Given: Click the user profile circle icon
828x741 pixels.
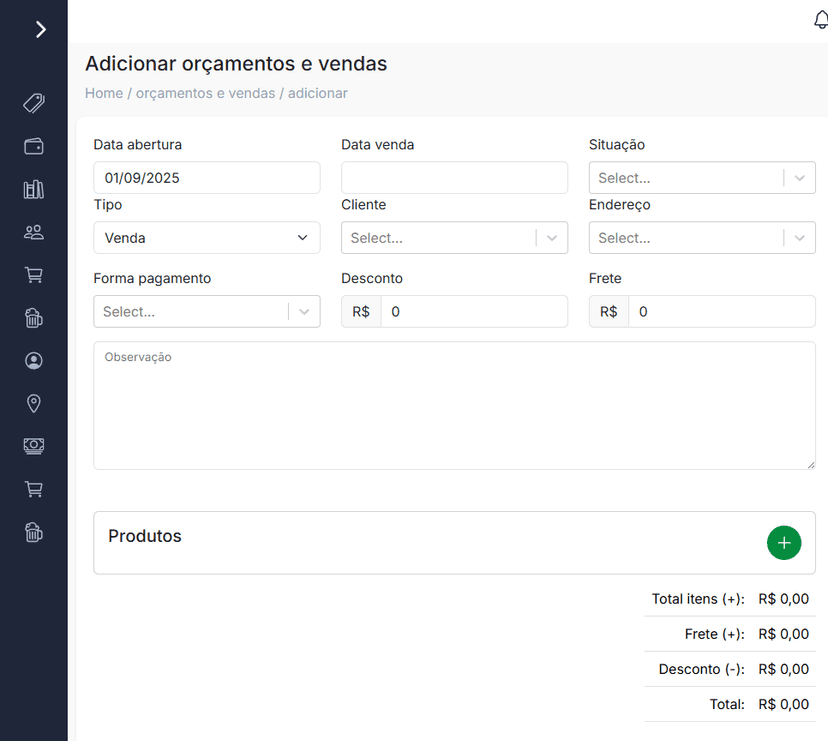Looking at the screenshot, I should click(x=34, y=361).
